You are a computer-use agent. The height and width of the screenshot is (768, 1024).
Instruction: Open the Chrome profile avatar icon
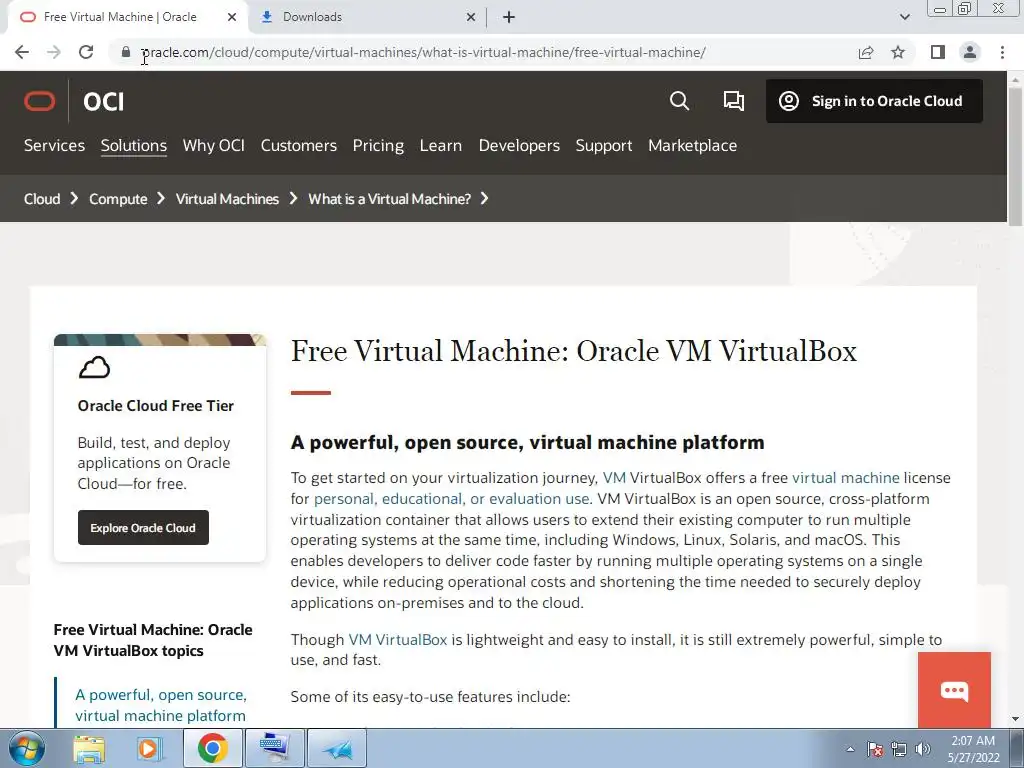pos(970,52)
